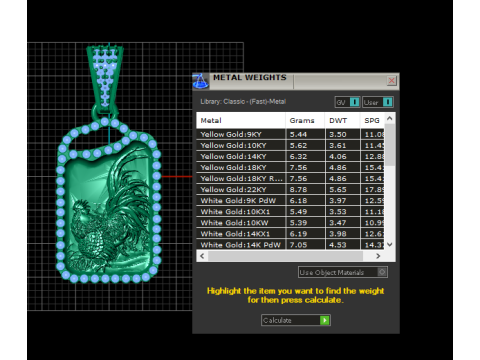The height and width of the screenshot is (360, 480).
Task: Click the 3.50 DWT cell
Action: pos(342,134)
